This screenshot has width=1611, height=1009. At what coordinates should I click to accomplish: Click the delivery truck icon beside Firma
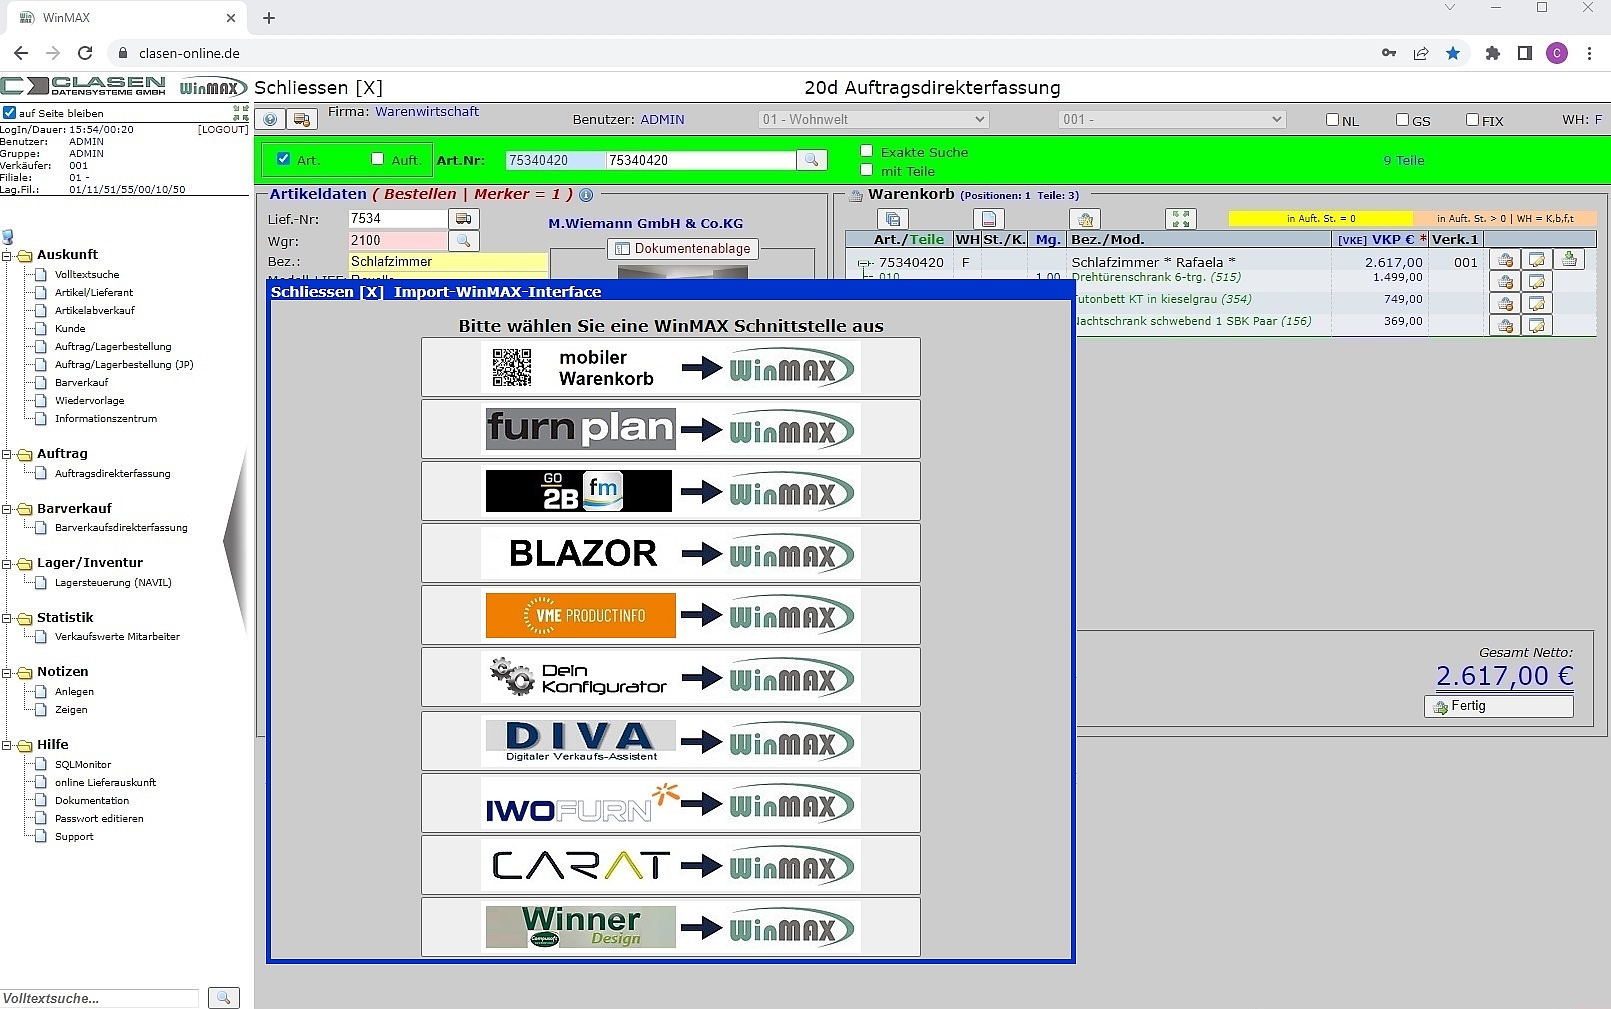[301, 120]
